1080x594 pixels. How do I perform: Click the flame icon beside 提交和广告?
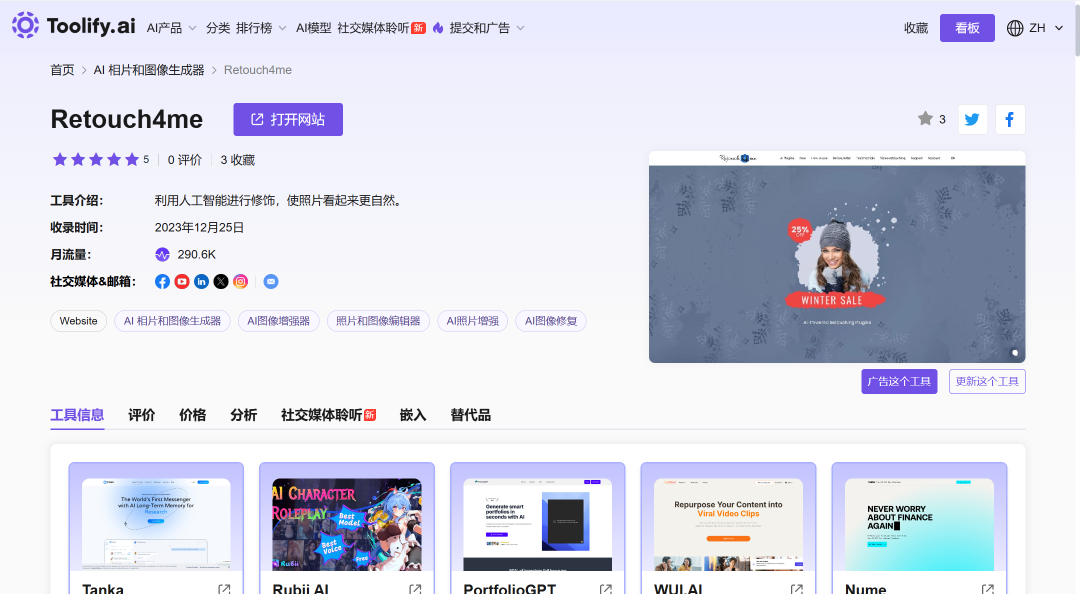(438, 28)
